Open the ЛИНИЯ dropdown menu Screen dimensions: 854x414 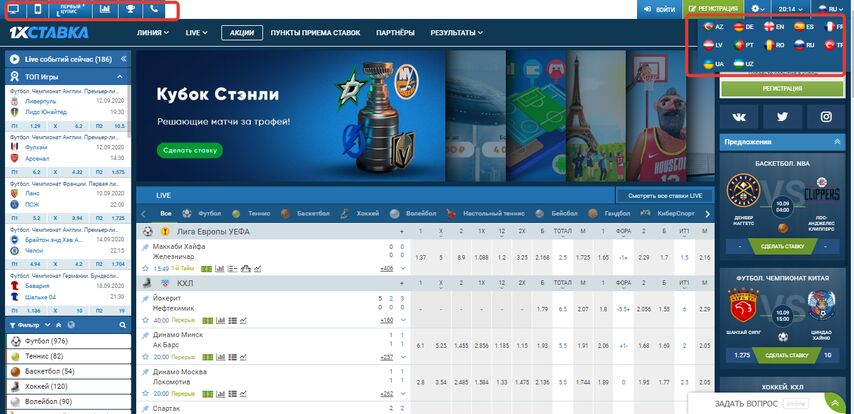coord(152,33)
